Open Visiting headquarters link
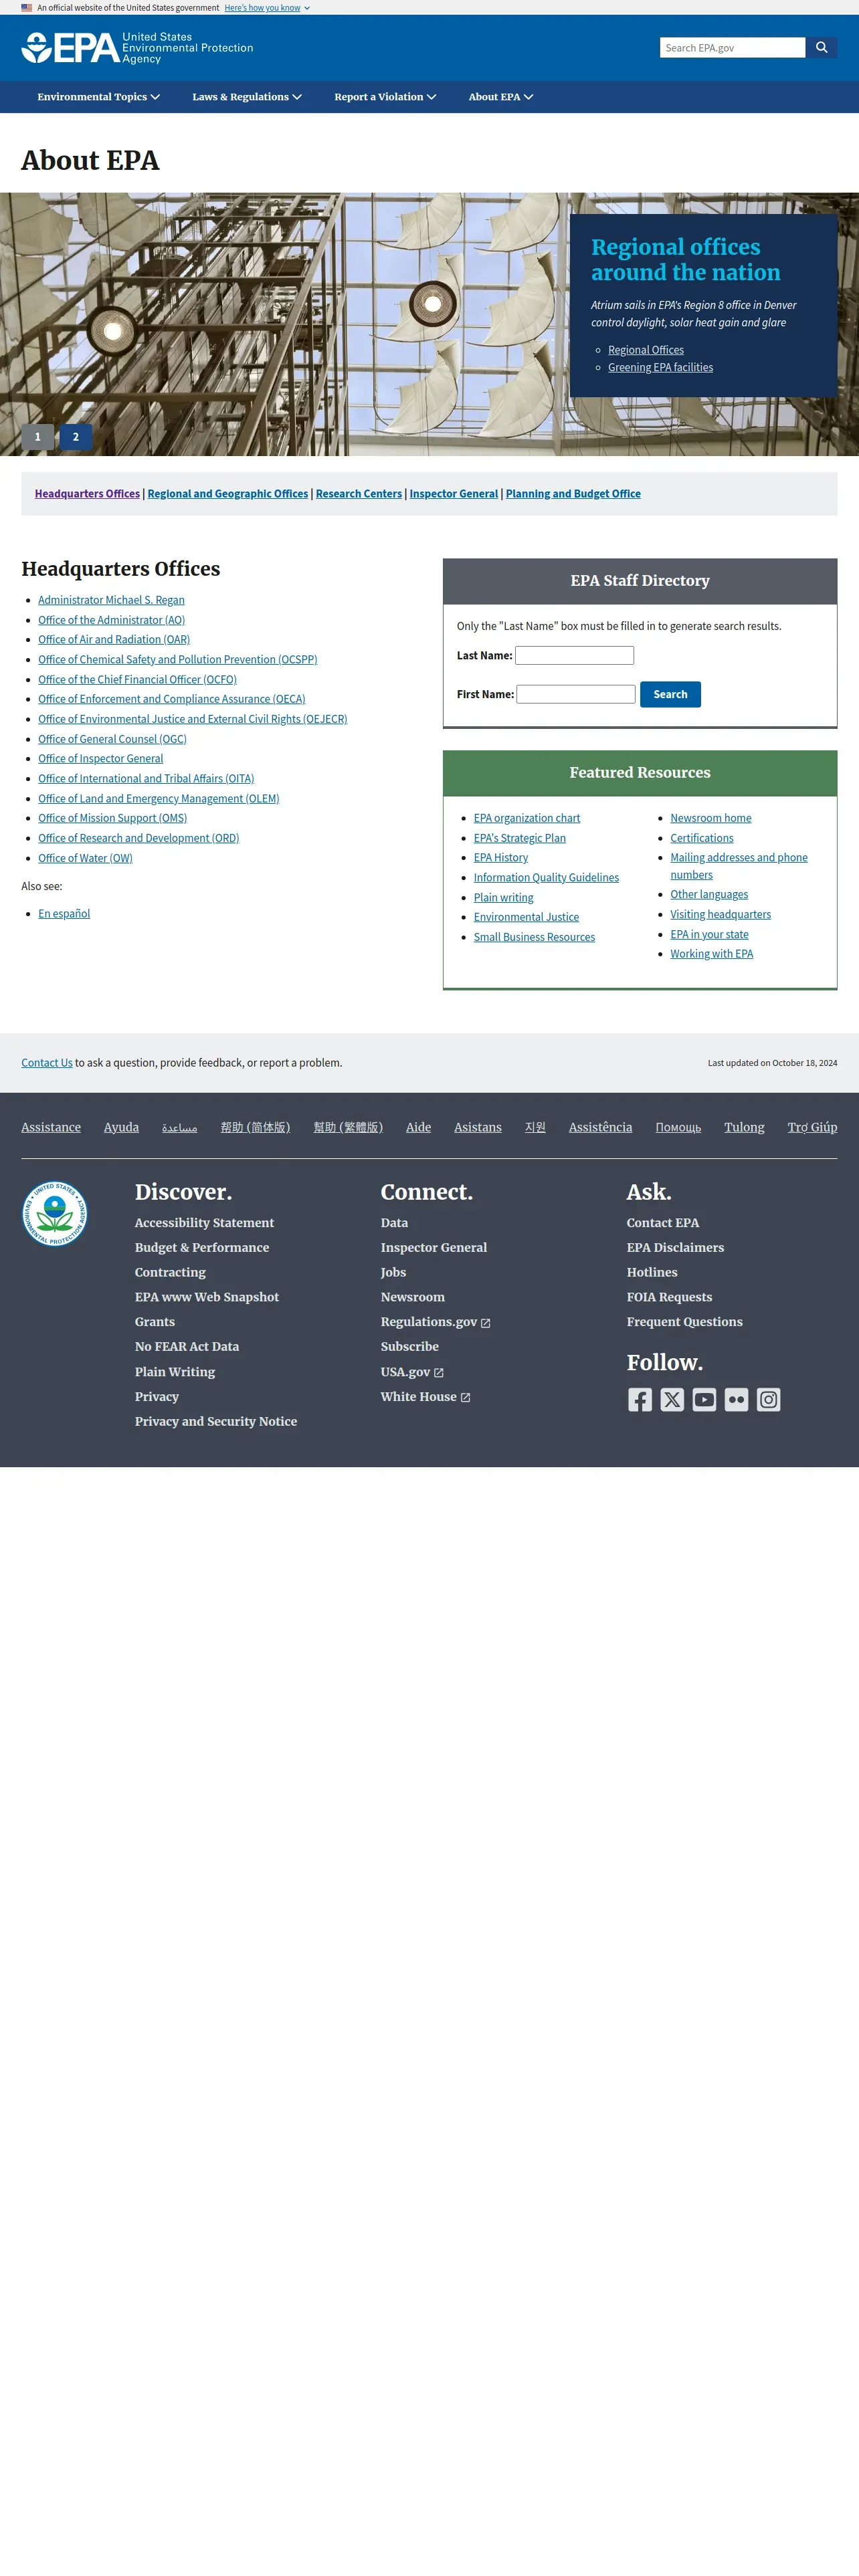859x2576 pixels. 721,914
